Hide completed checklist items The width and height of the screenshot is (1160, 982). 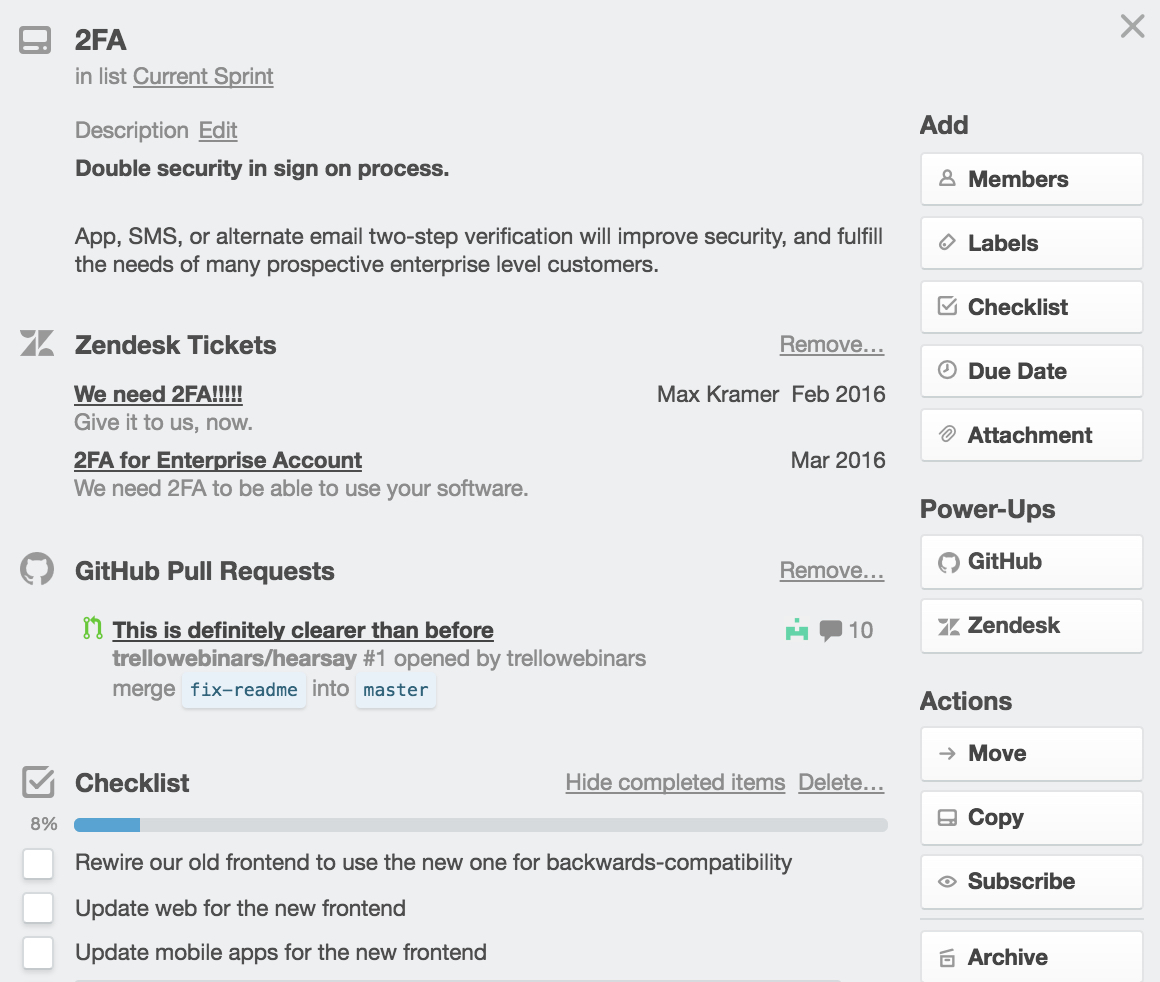tap(675, 782)
